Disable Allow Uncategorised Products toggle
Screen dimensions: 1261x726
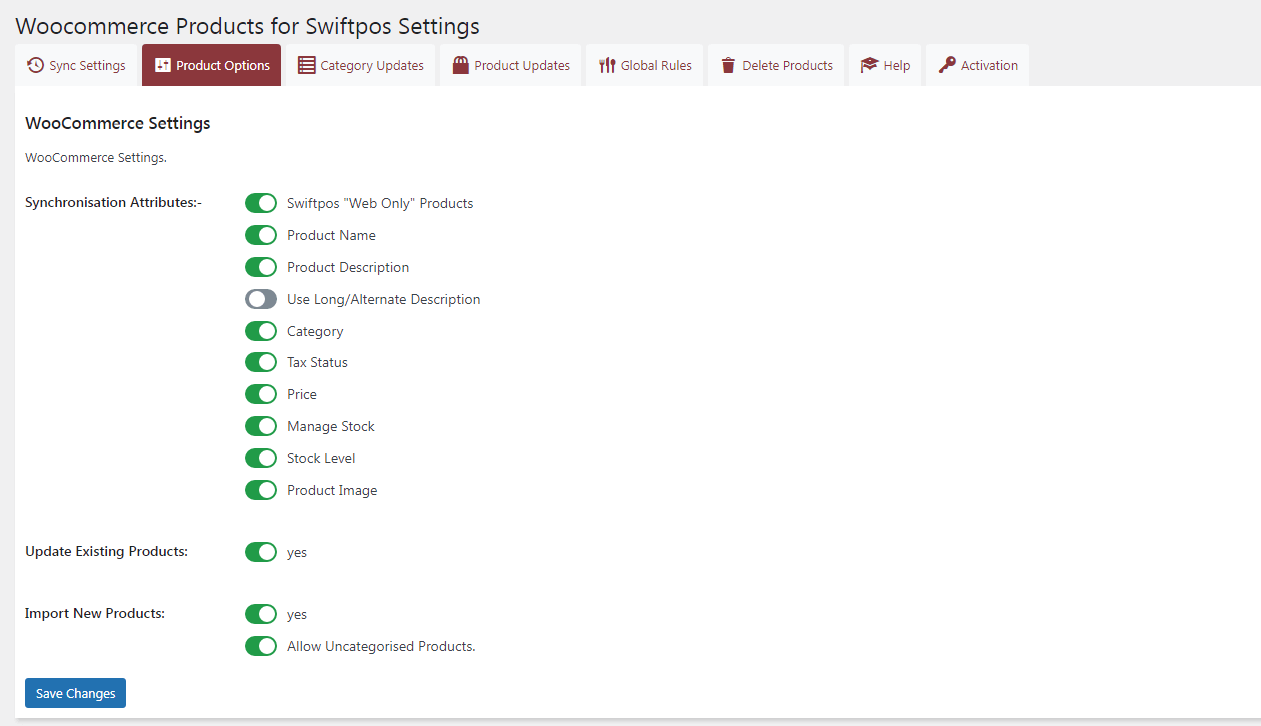point(261,646)
